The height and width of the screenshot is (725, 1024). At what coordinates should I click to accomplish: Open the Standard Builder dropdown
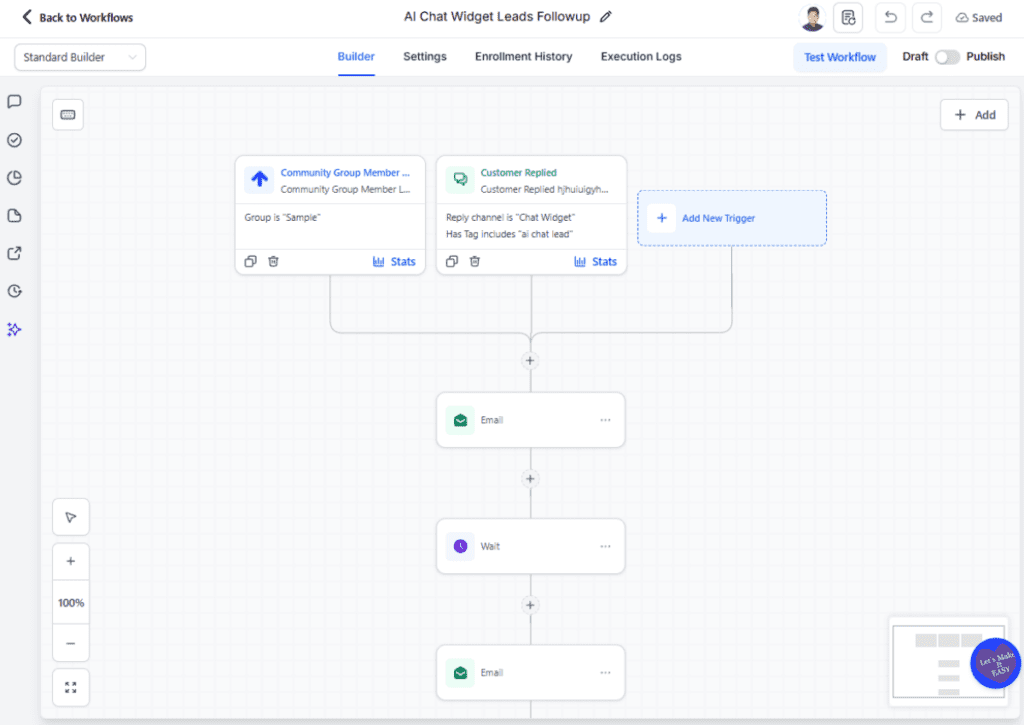[80, 57]
